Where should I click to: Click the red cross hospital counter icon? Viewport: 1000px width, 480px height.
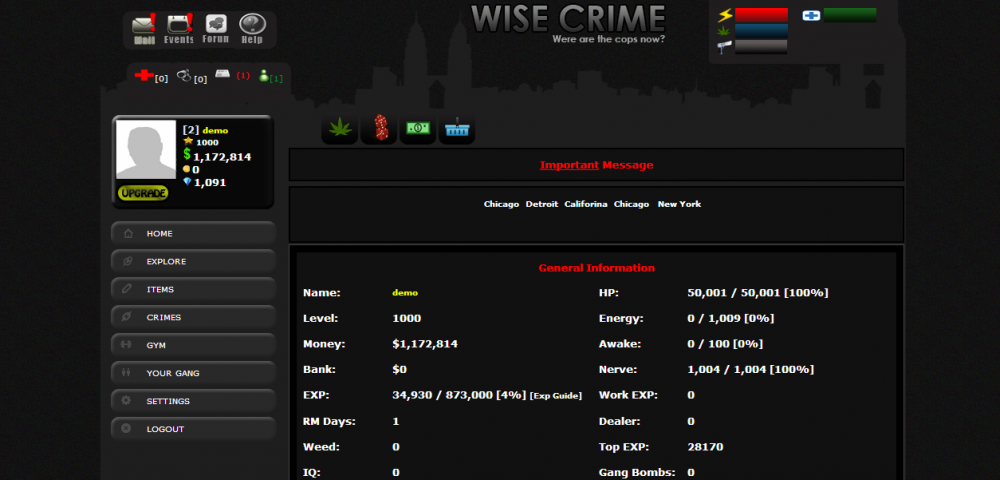[x=143, y=76]
